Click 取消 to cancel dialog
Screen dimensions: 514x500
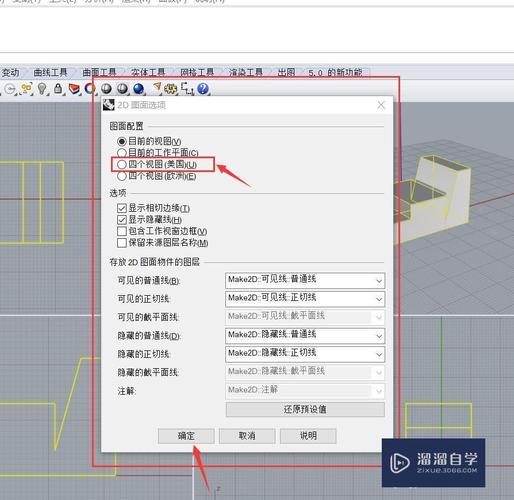247,436
